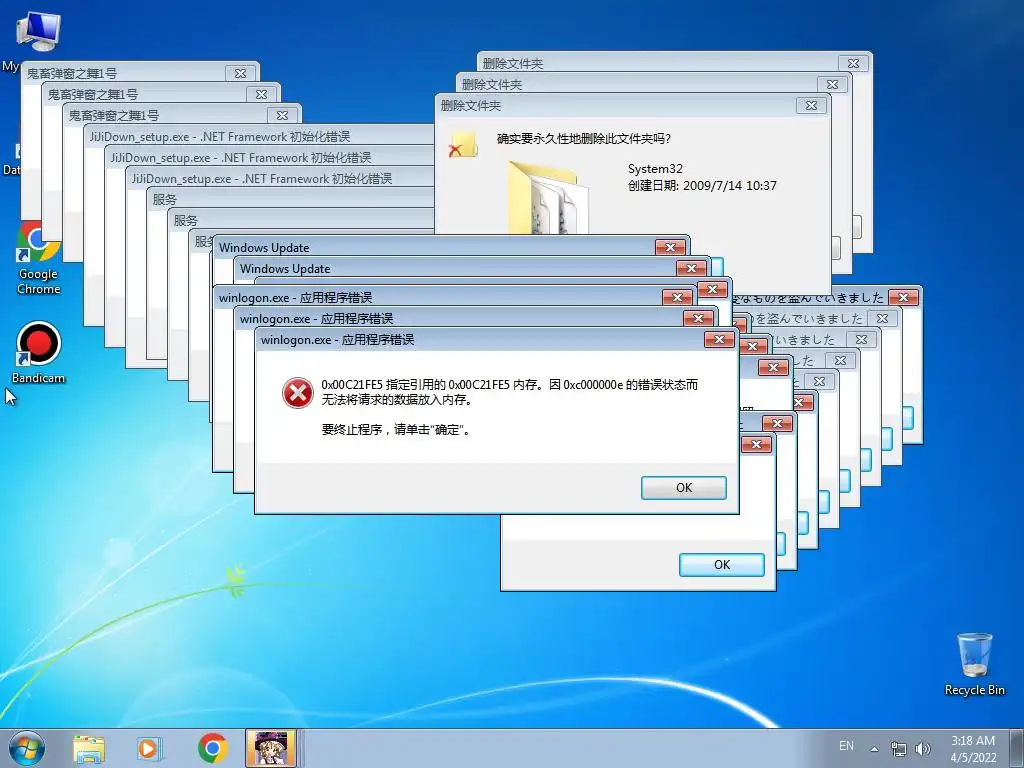The height and width of the screenshot is (768, 1024).
Task: Close the middle winlogon.exe error dialog
Action: point(698,319)
